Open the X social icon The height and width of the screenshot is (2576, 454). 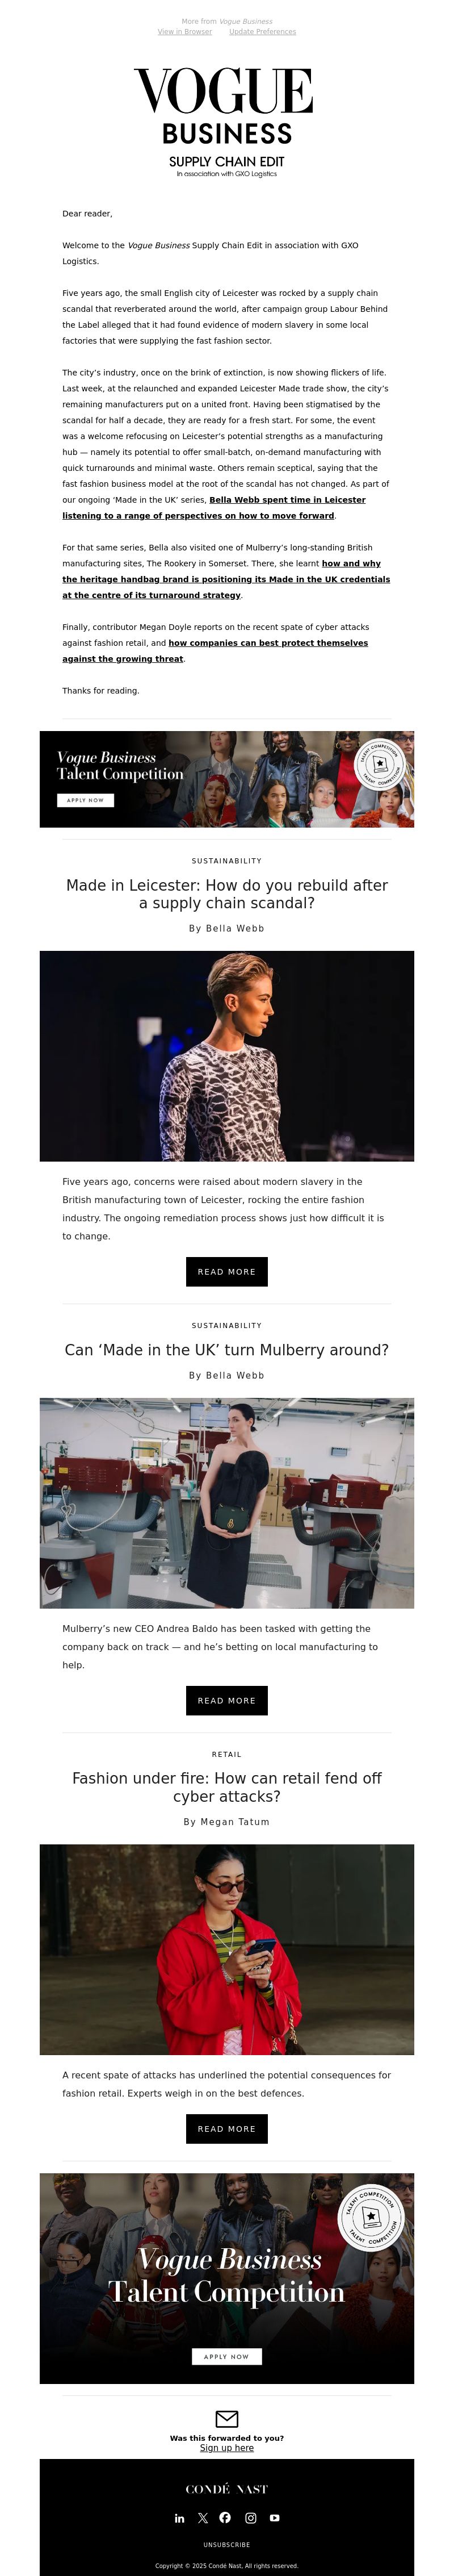click(203, 2518)
